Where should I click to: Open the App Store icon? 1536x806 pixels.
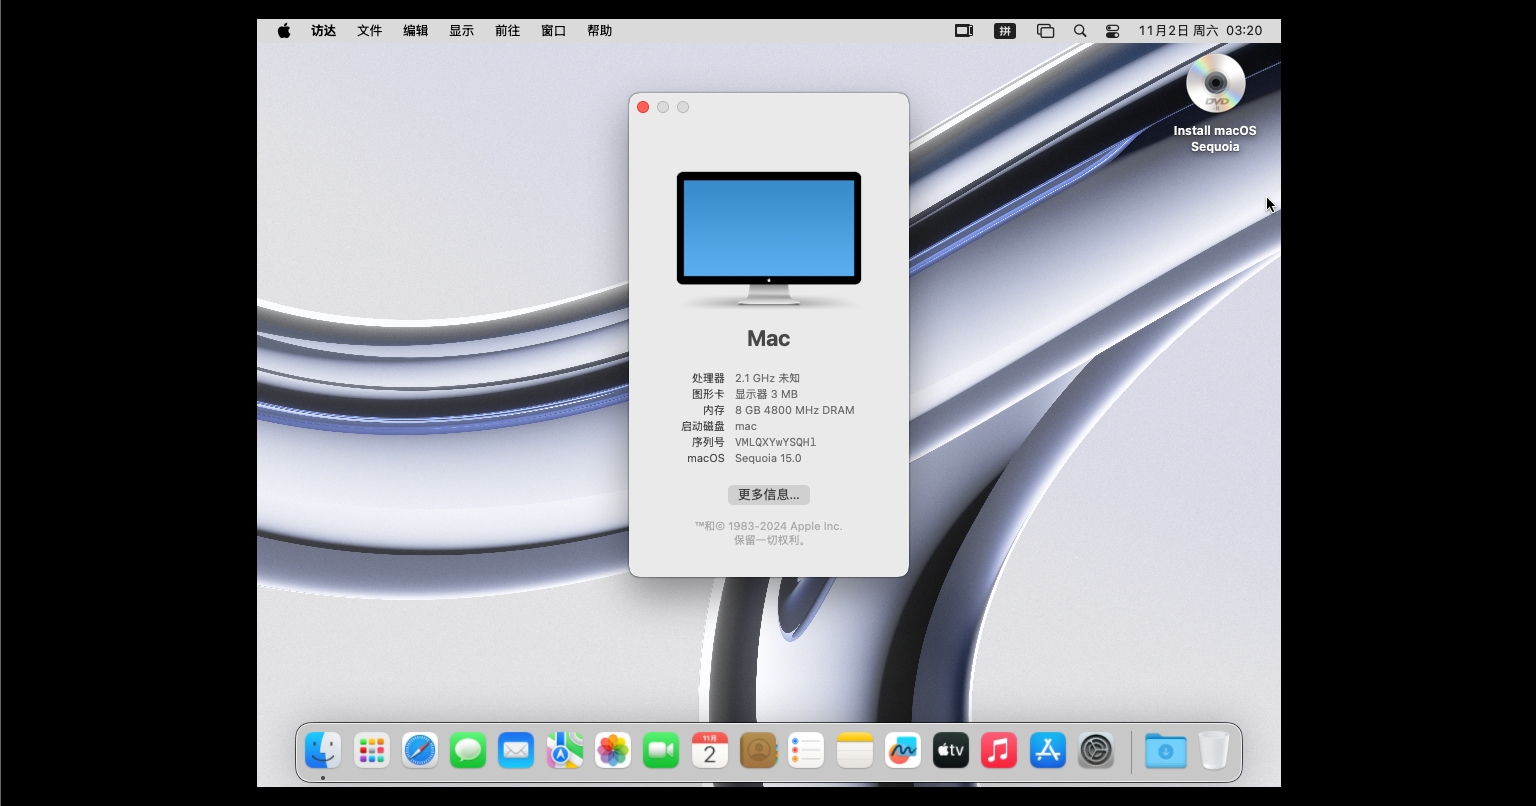1047,750
